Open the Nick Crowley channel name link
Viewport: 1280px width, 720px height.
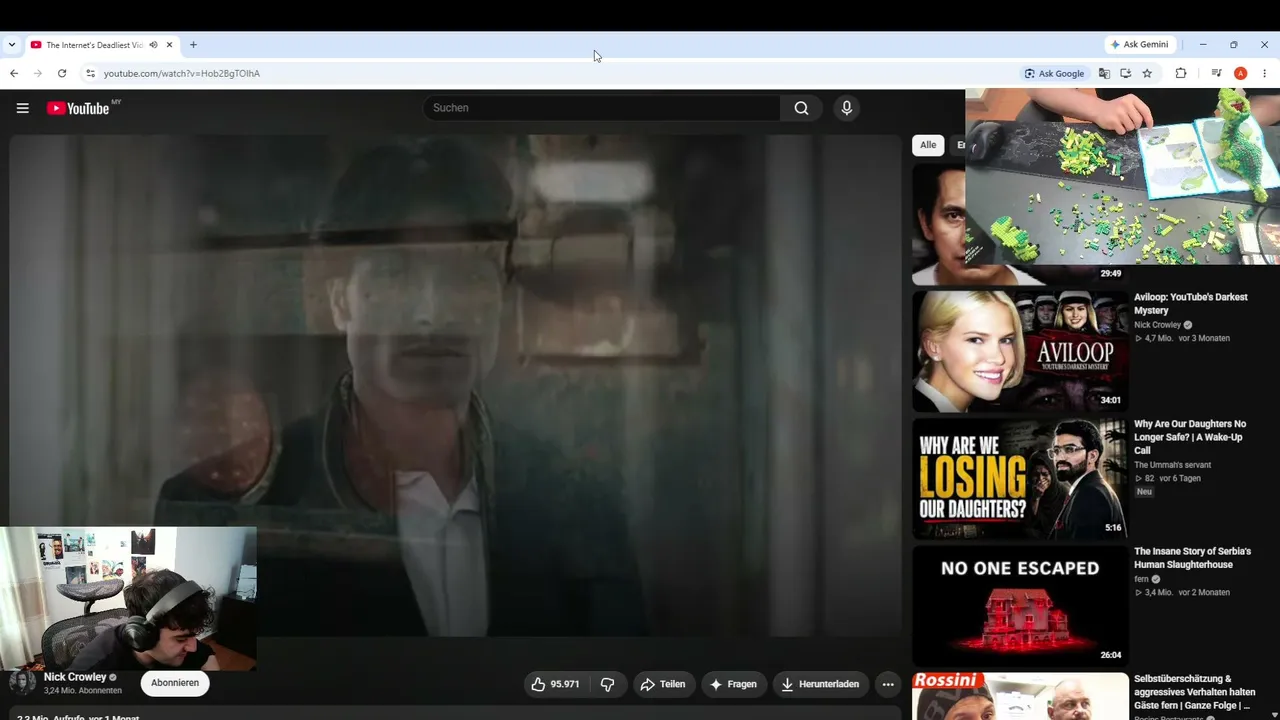tap(75, 677)
